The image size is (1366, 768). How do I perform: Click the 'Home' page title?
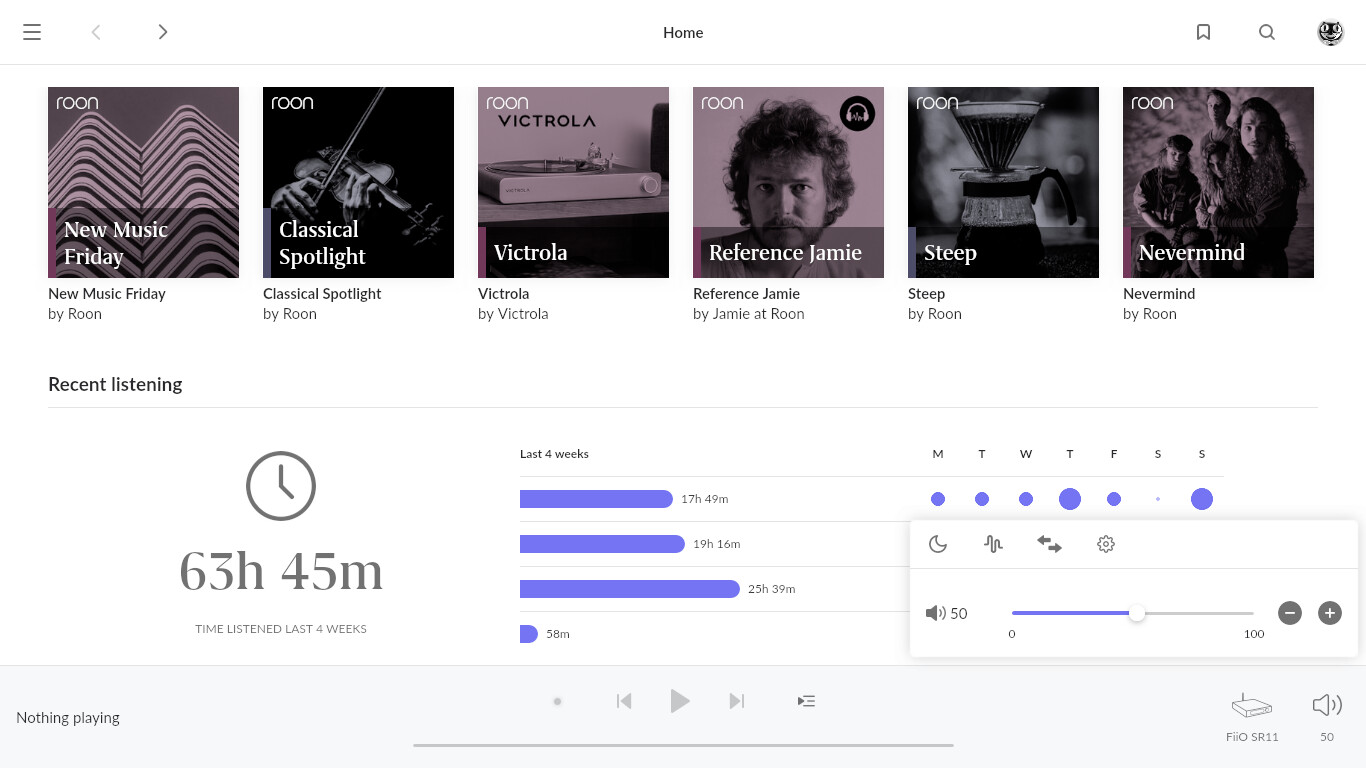[x=683, y=32]
